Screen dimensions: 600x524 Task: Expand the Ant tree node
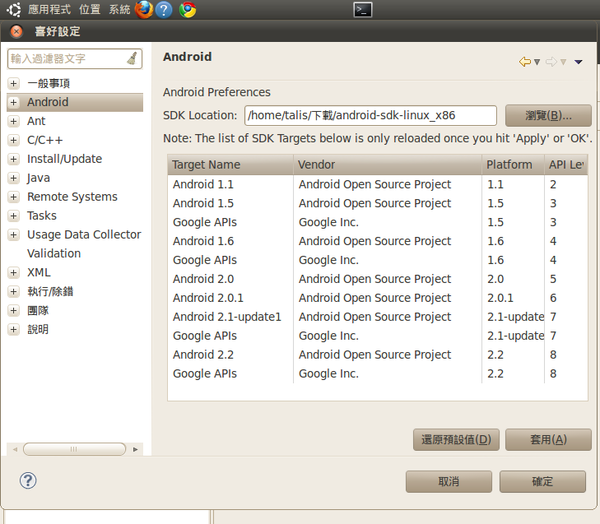[13, 121]
